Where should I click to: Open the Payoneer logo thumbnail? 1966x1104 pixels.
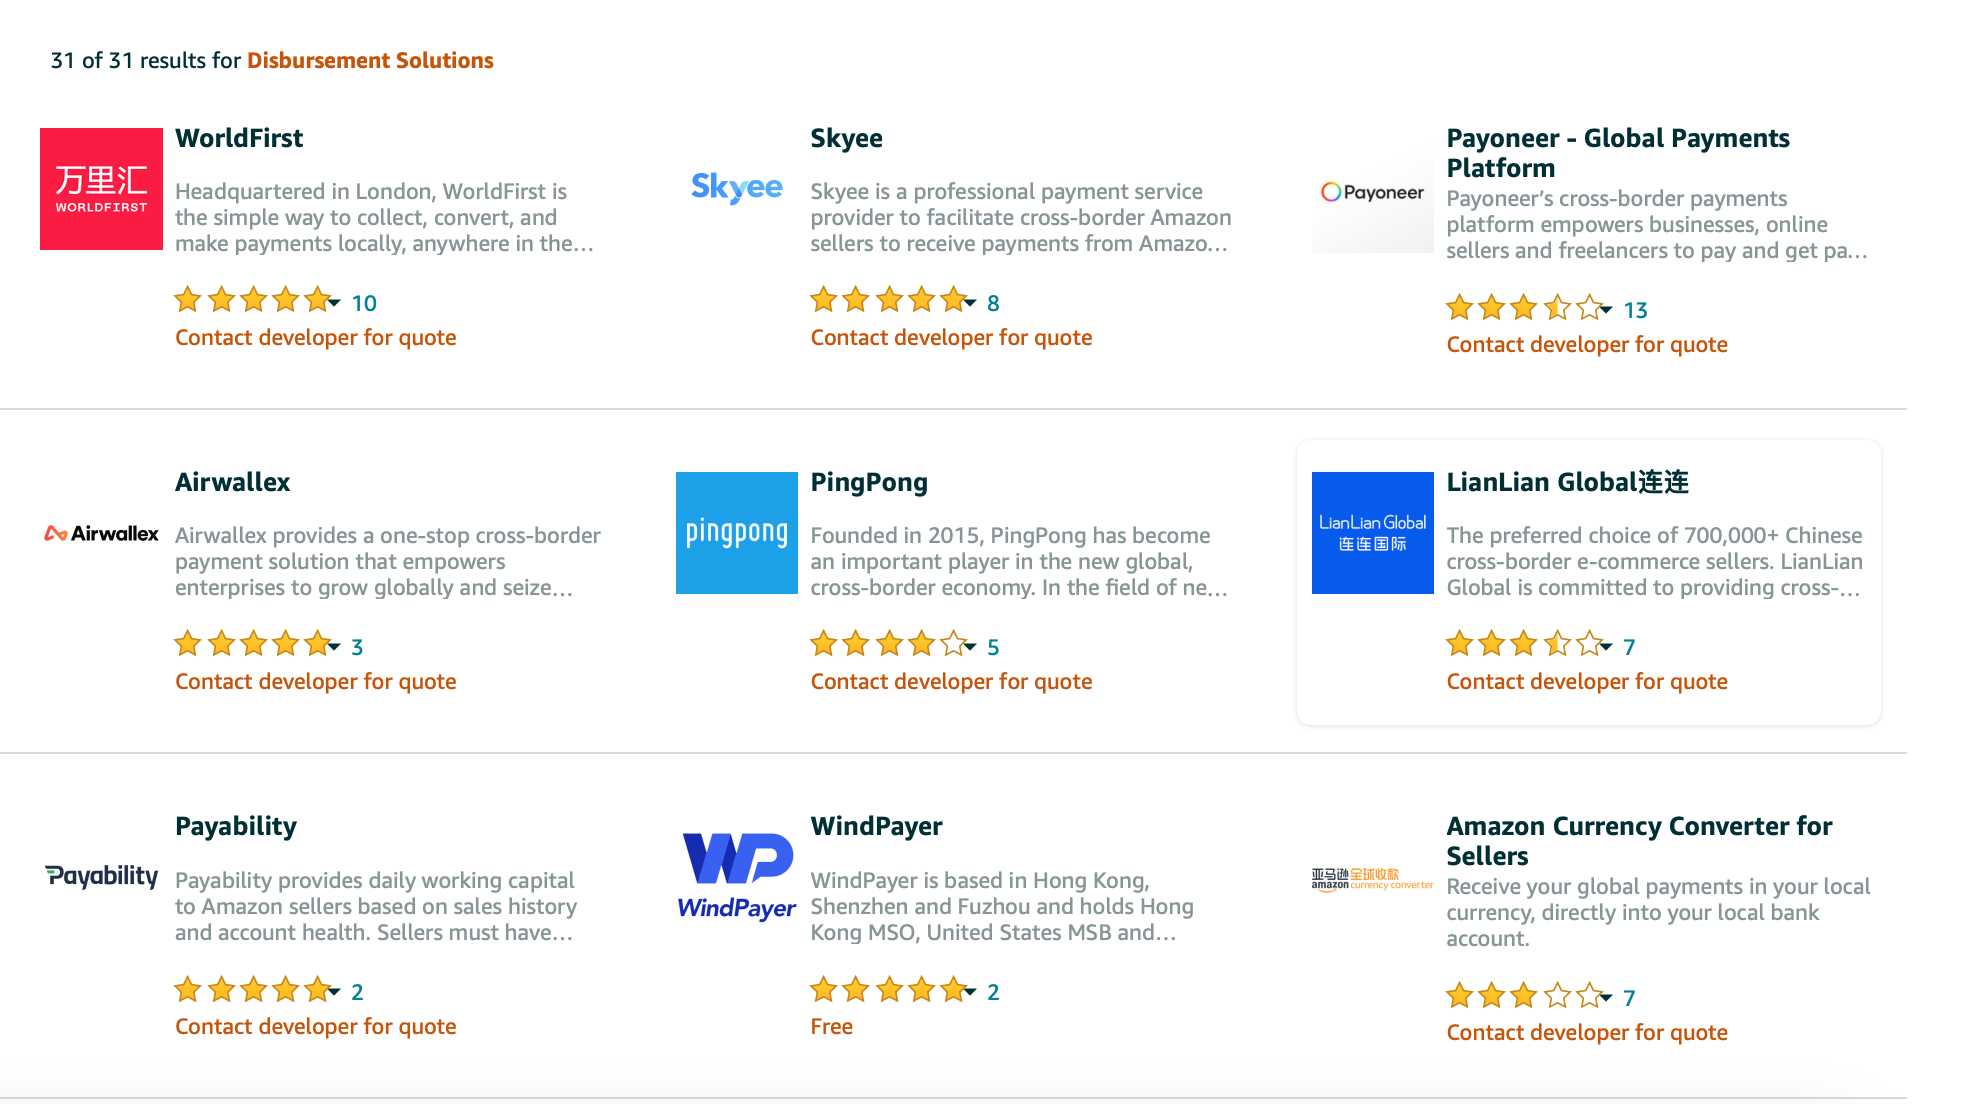(x=1373, y=192)
